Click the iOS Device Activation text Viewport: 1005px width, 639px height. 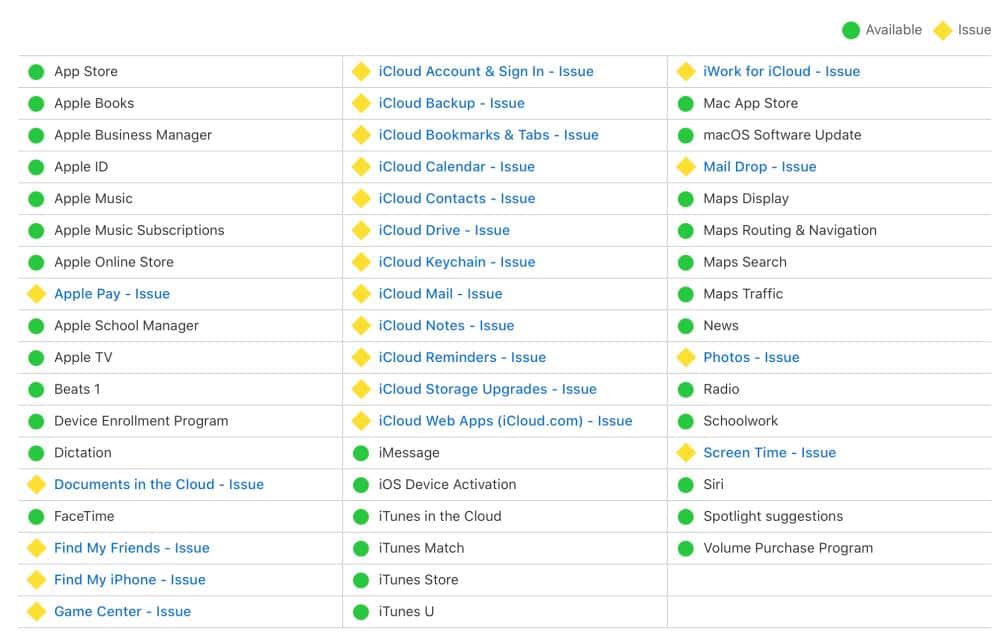pos(447,485)
